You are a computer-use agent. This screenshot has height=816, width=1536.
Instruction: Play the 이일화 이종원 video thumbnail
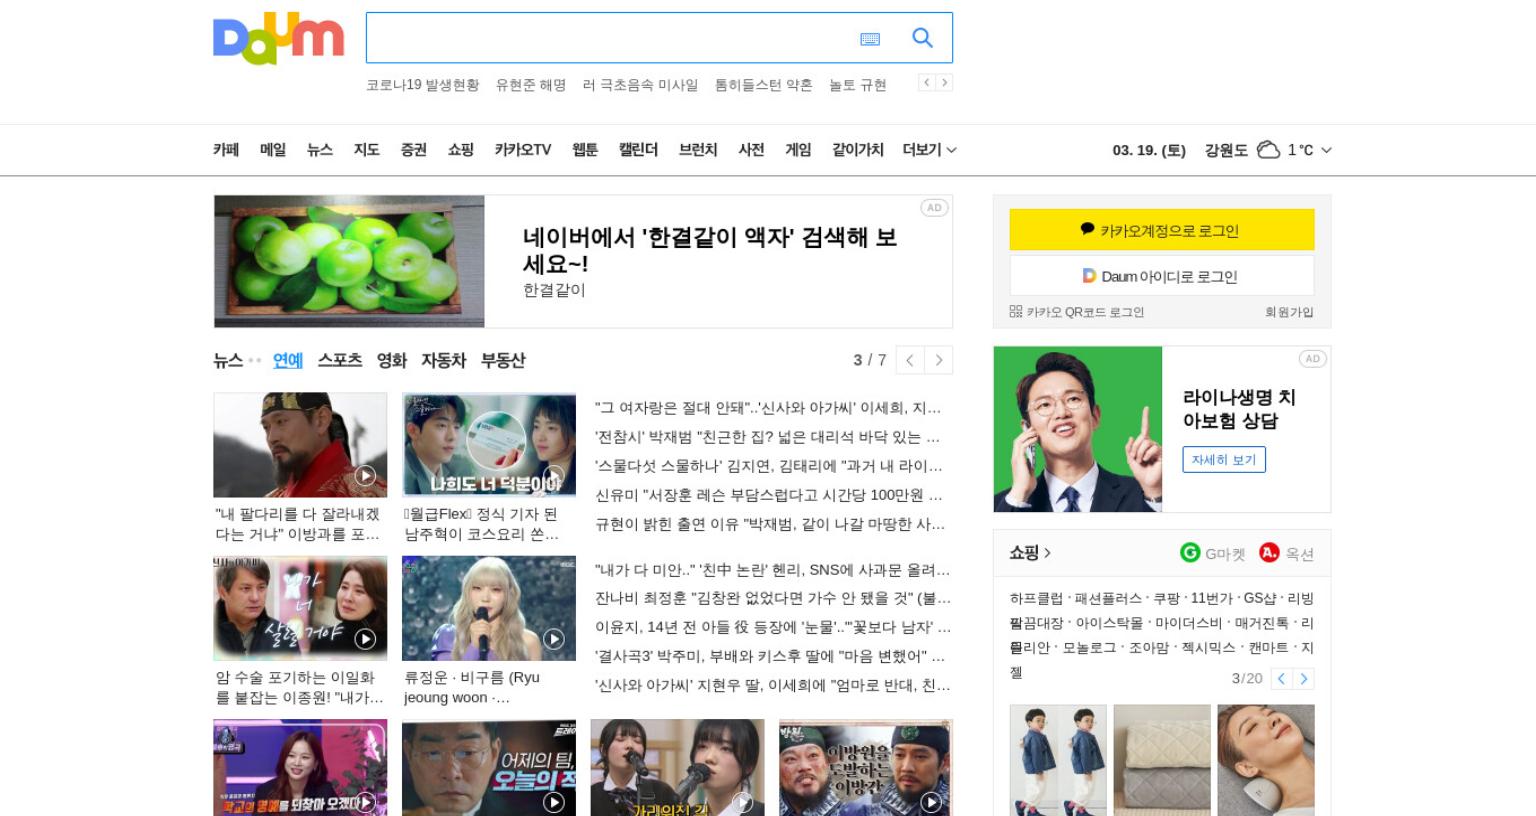[x=300, y=608]
